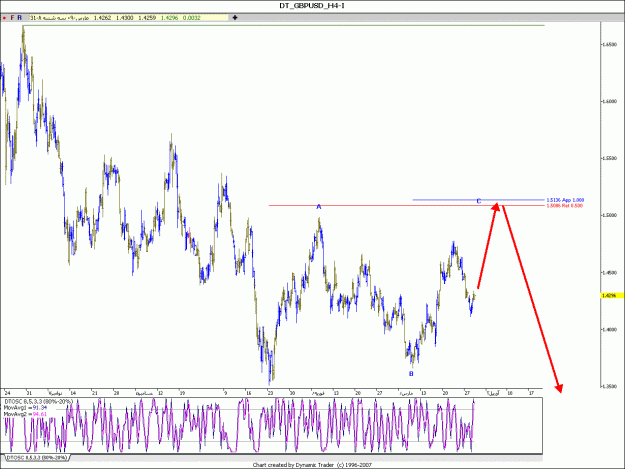Select the green horizontal line at chart top

284,26
